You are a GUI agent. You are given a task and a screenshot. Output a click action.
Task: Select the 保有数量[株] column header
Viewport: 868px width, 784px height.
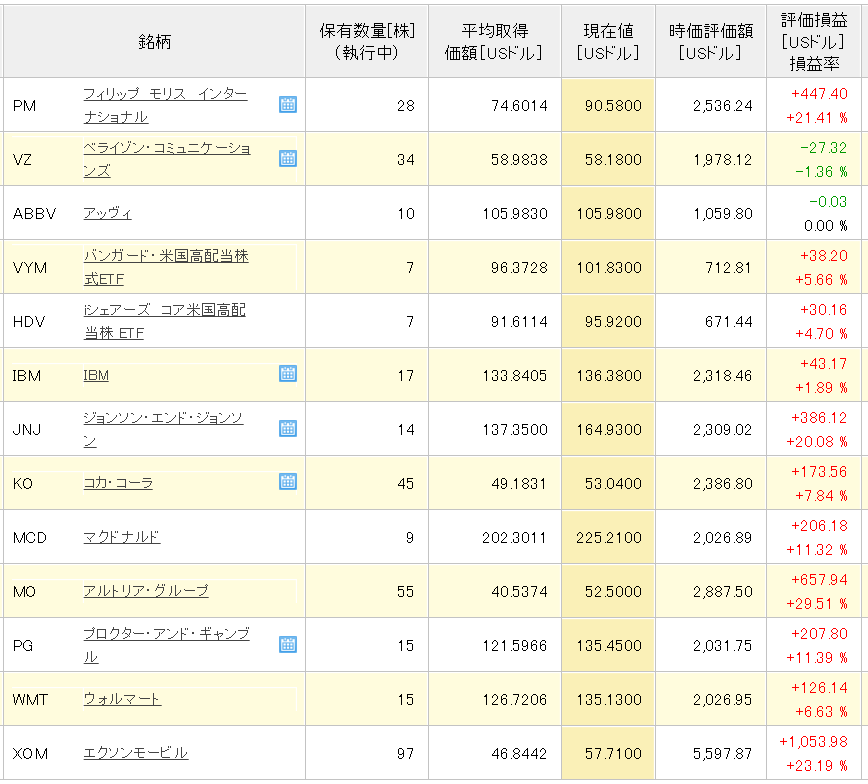click(x=367, y=42)
